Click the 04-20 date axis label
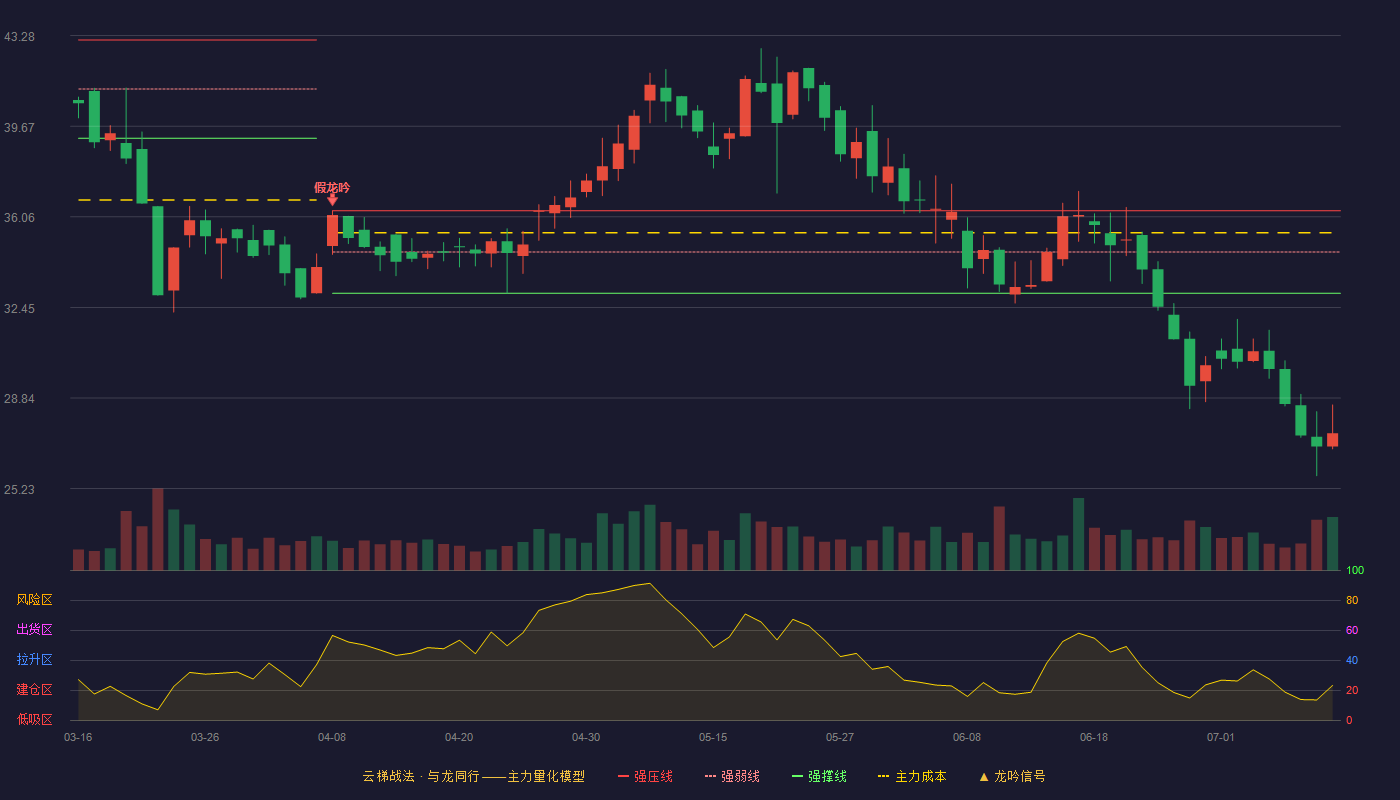The image size is (1400, 800). click(x=459, y=737)
